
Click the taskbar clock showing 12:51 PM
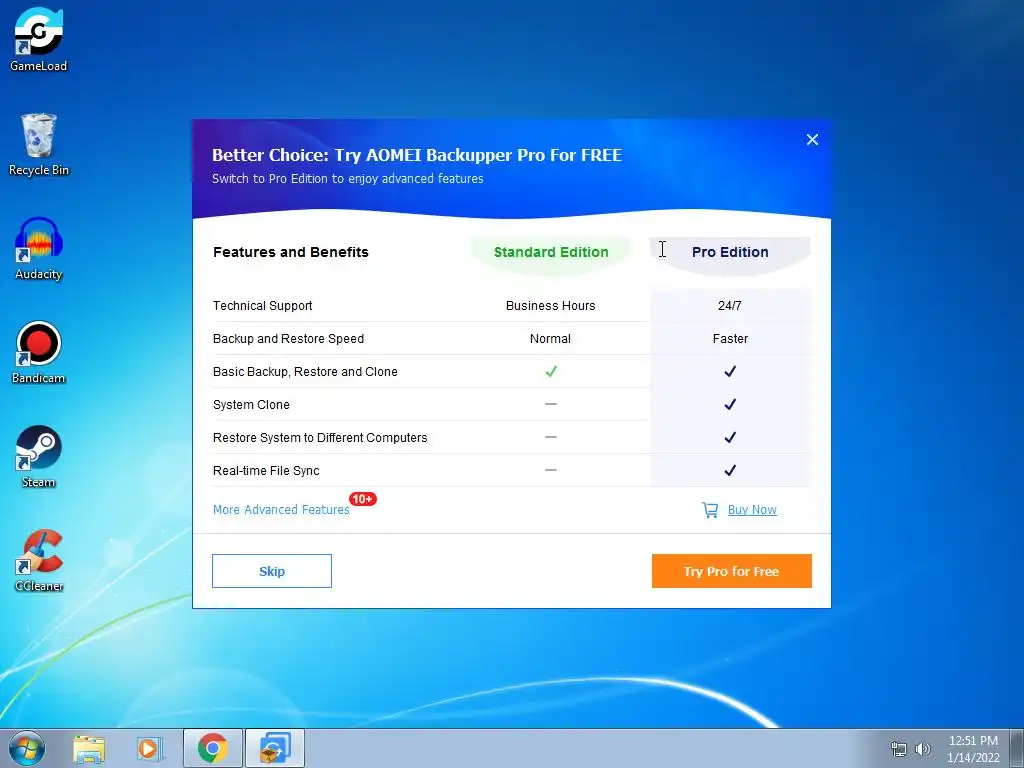pyautogui.click(x=973, y=749)
